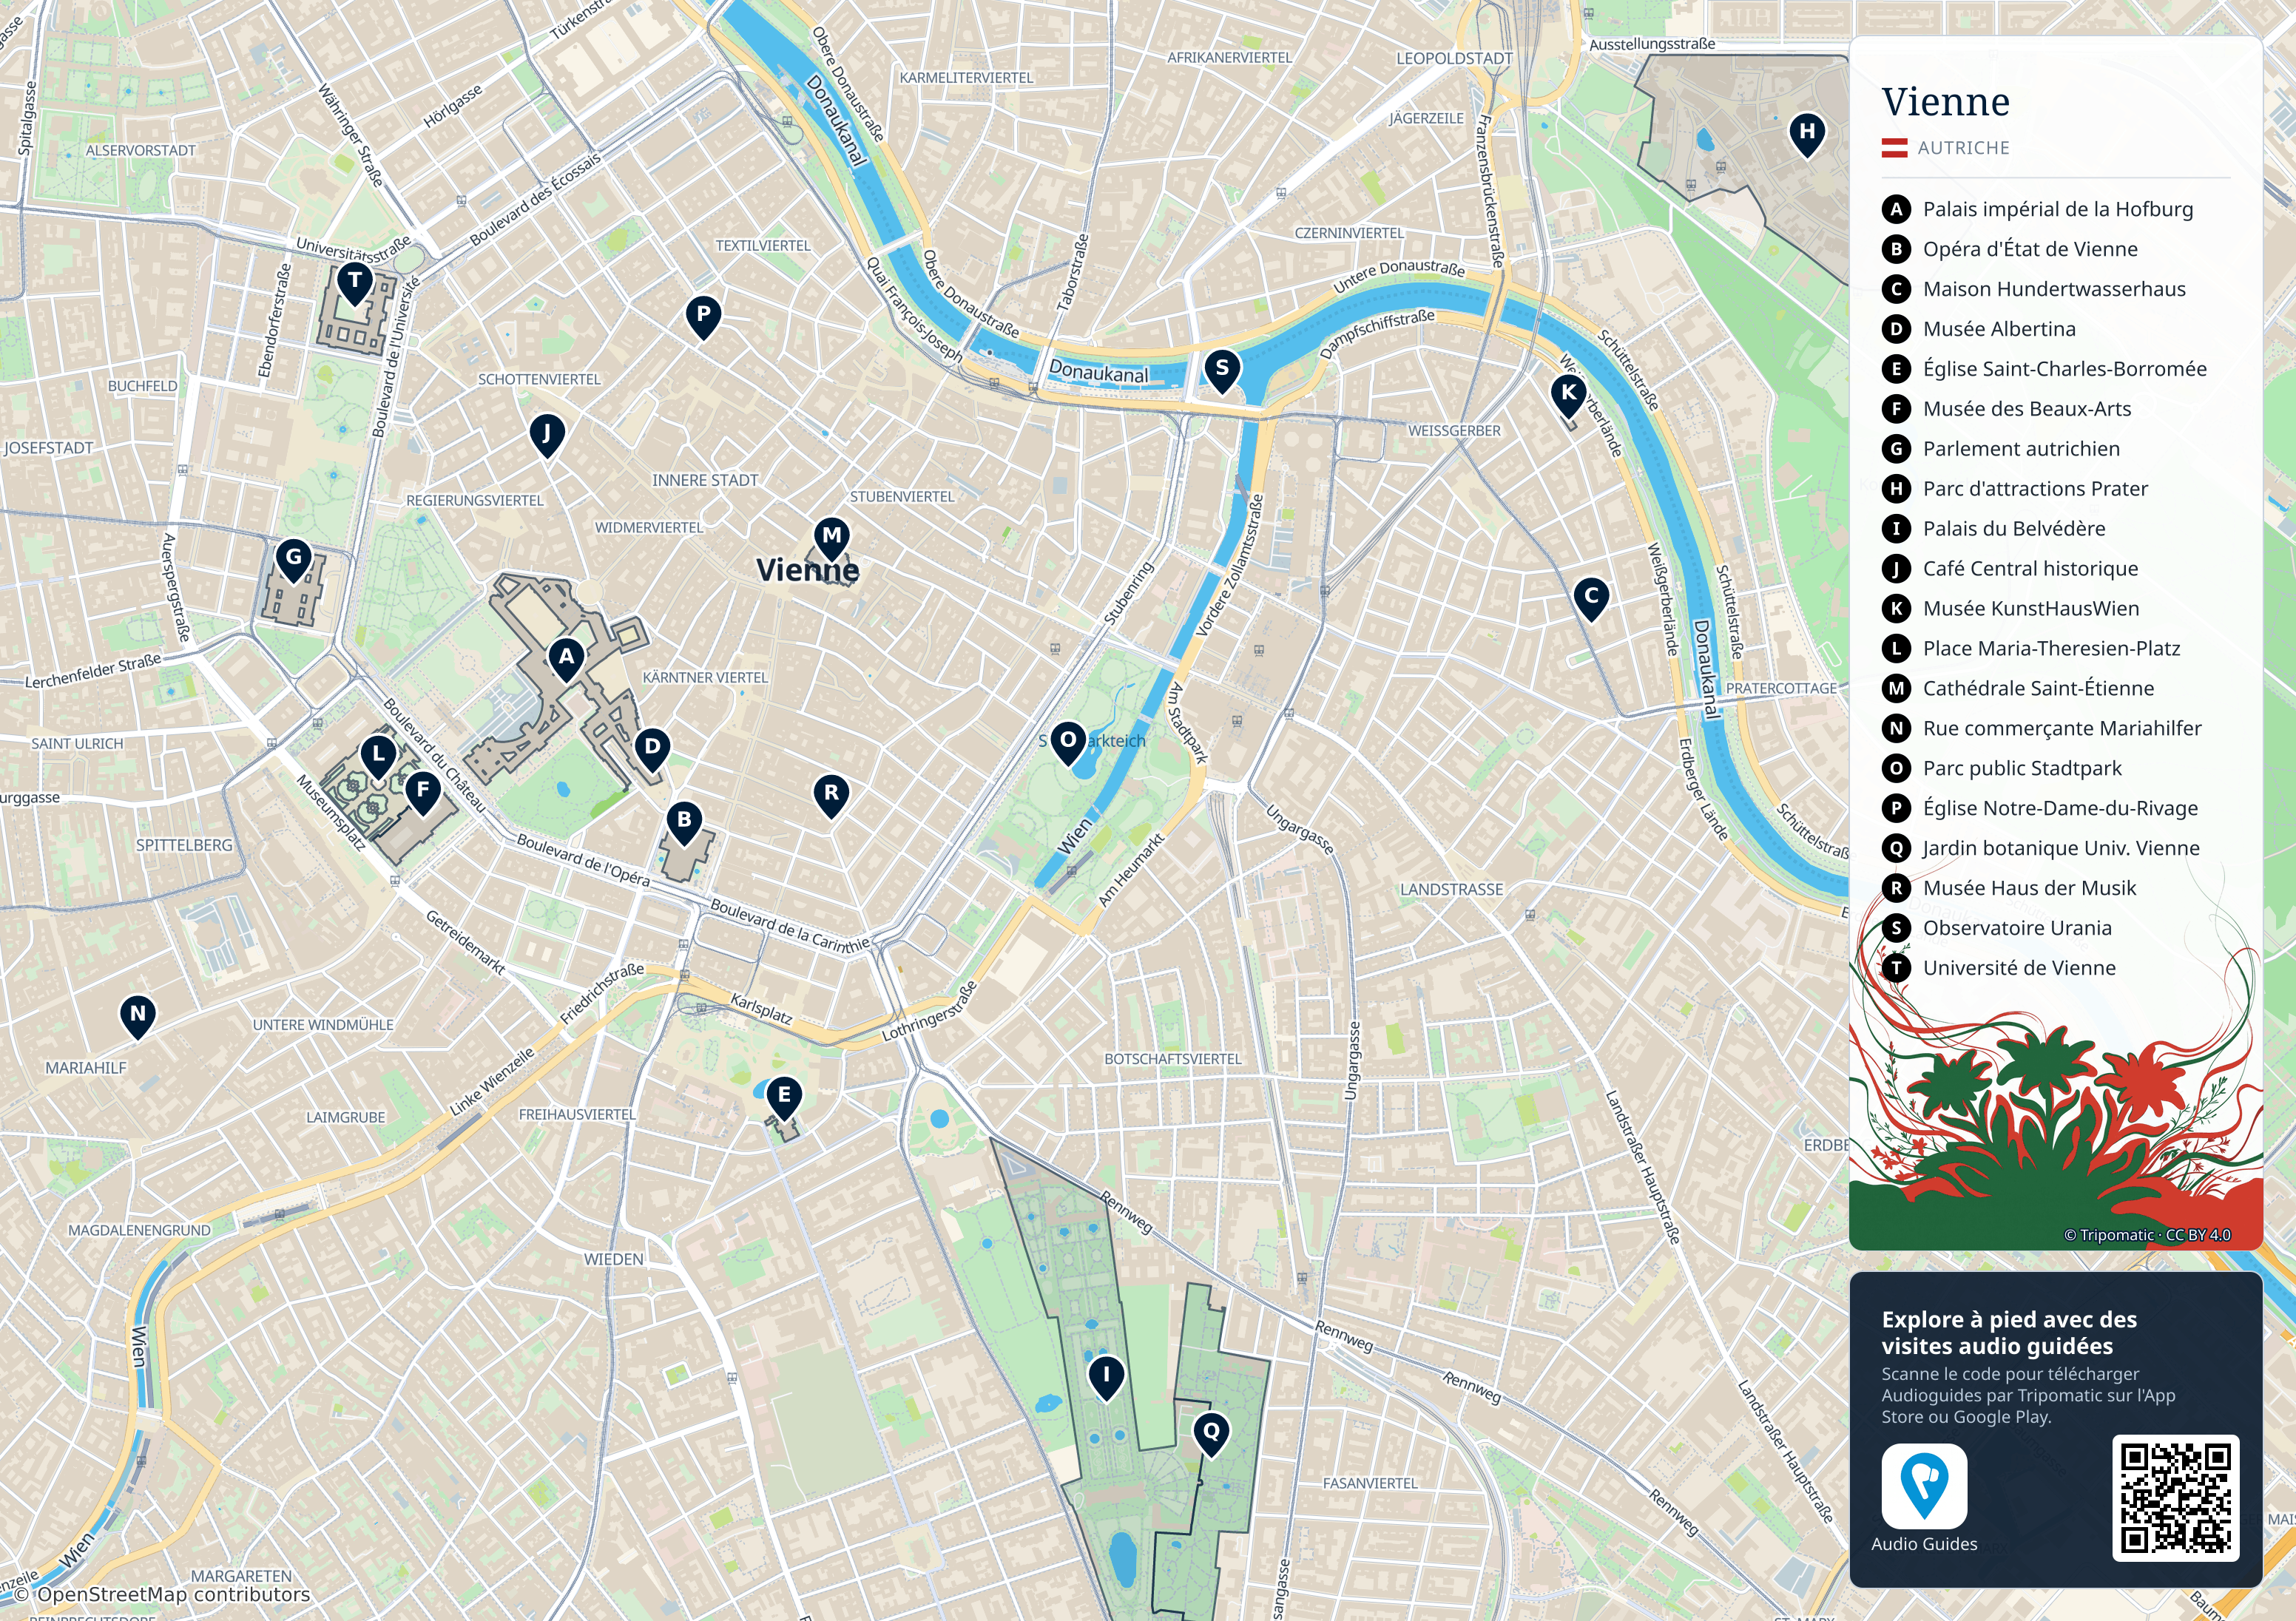Click the BOTSCHAFTSVIERTEL district label
The height and width of the screenshot is (1621, 2296).
point(1172,1059)
